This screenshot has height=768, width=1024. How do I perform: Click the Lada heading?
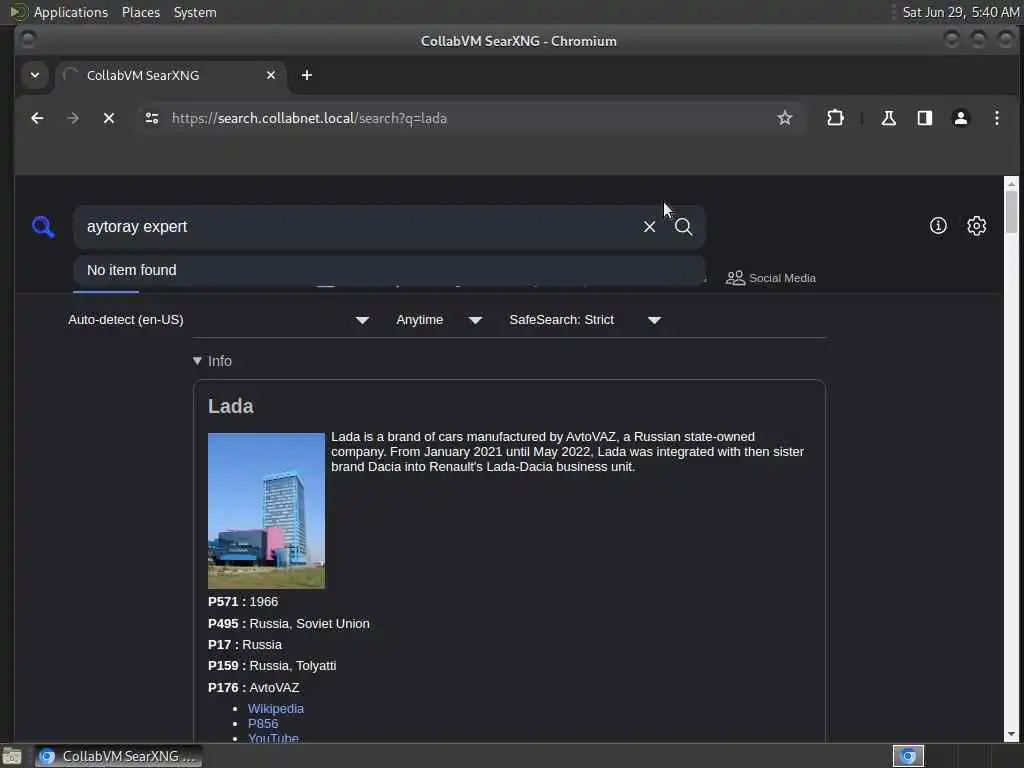(231, 406)
